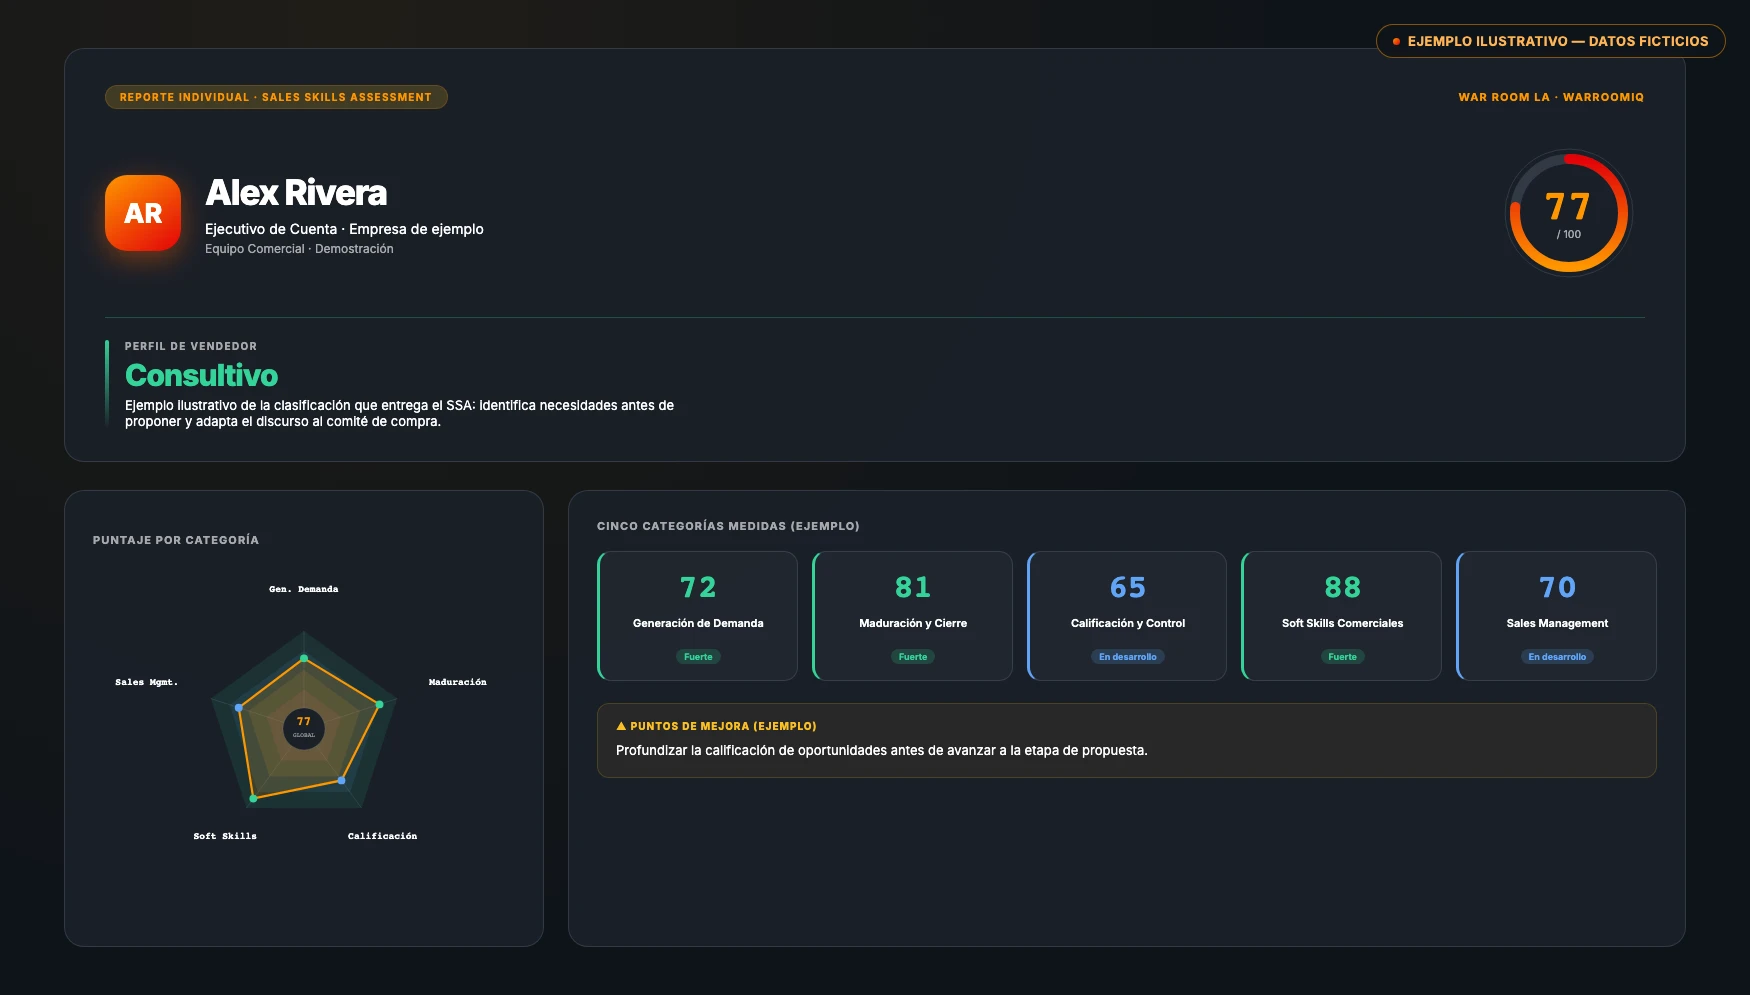Image resolution: width=1750 pixels, height=995 pixels.
Task: Click the 77 overall score gauge
Action: tap(1568, 213)
